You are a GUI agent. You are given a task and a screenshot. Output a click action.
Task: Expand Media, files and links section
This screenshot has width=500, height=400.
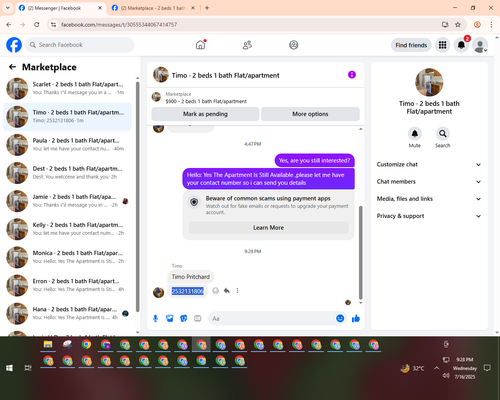pos(429,199)
